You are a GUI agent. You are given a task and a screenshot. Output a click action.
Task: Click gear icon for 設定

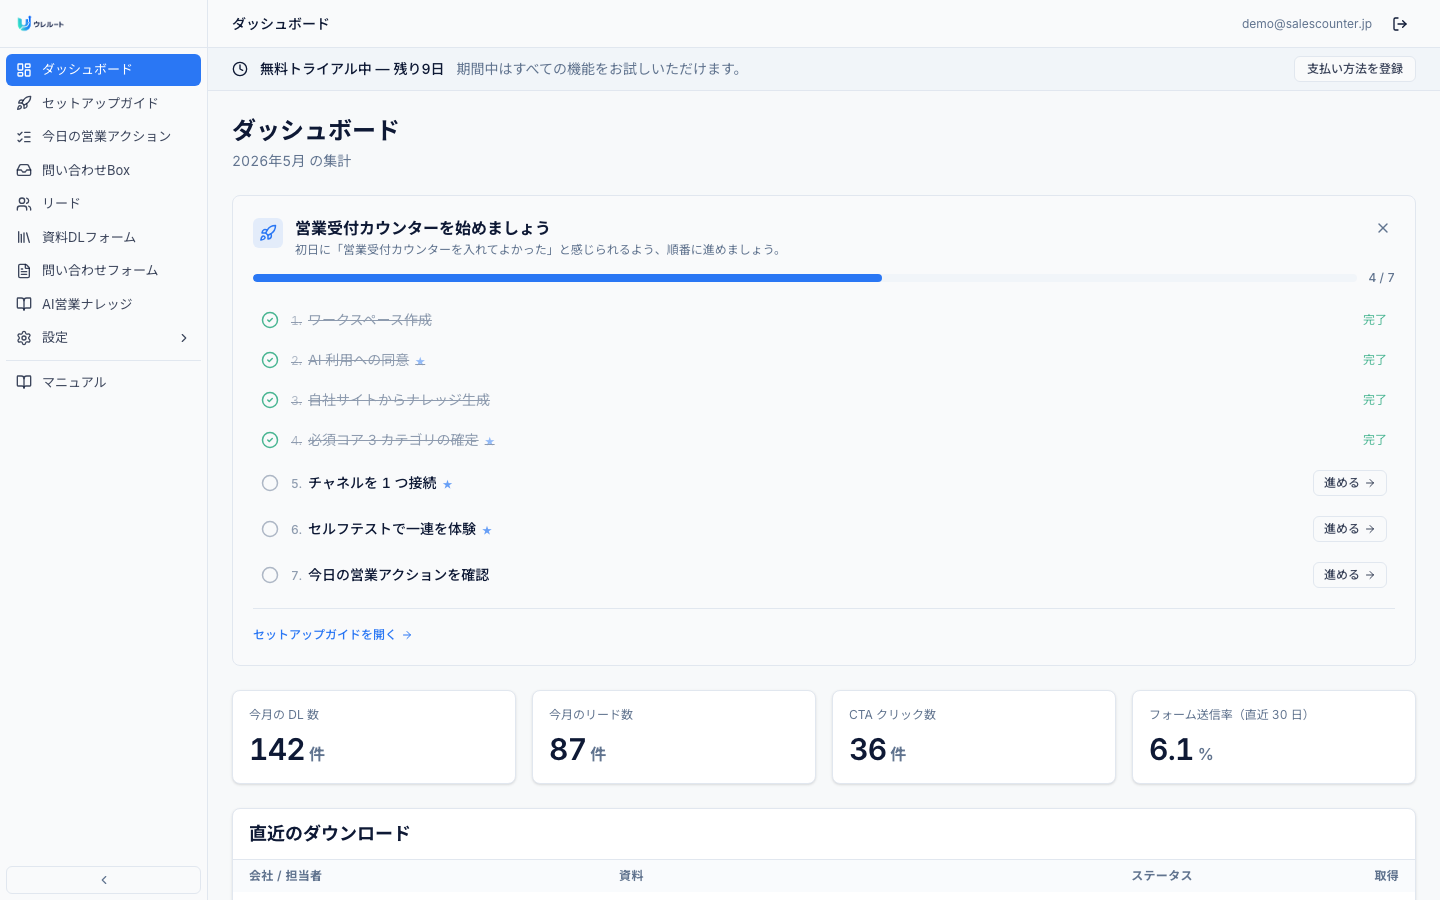click(24, 338)
